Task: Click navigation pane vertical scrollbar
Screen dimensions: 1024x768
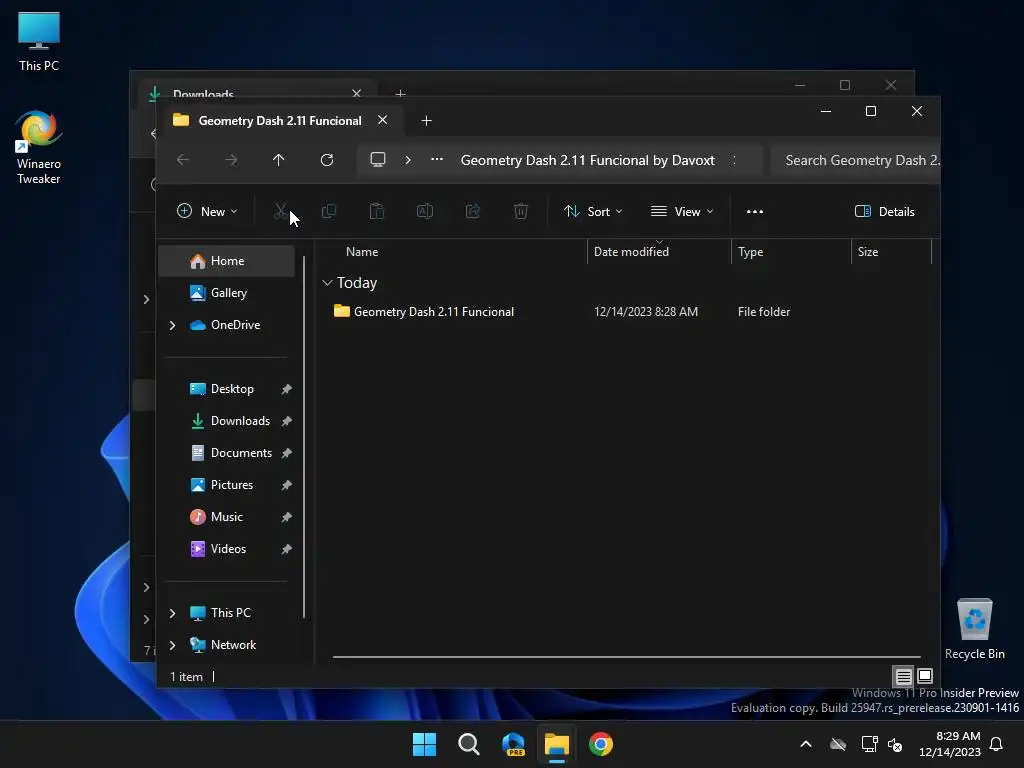Action: tap(304, 436)
